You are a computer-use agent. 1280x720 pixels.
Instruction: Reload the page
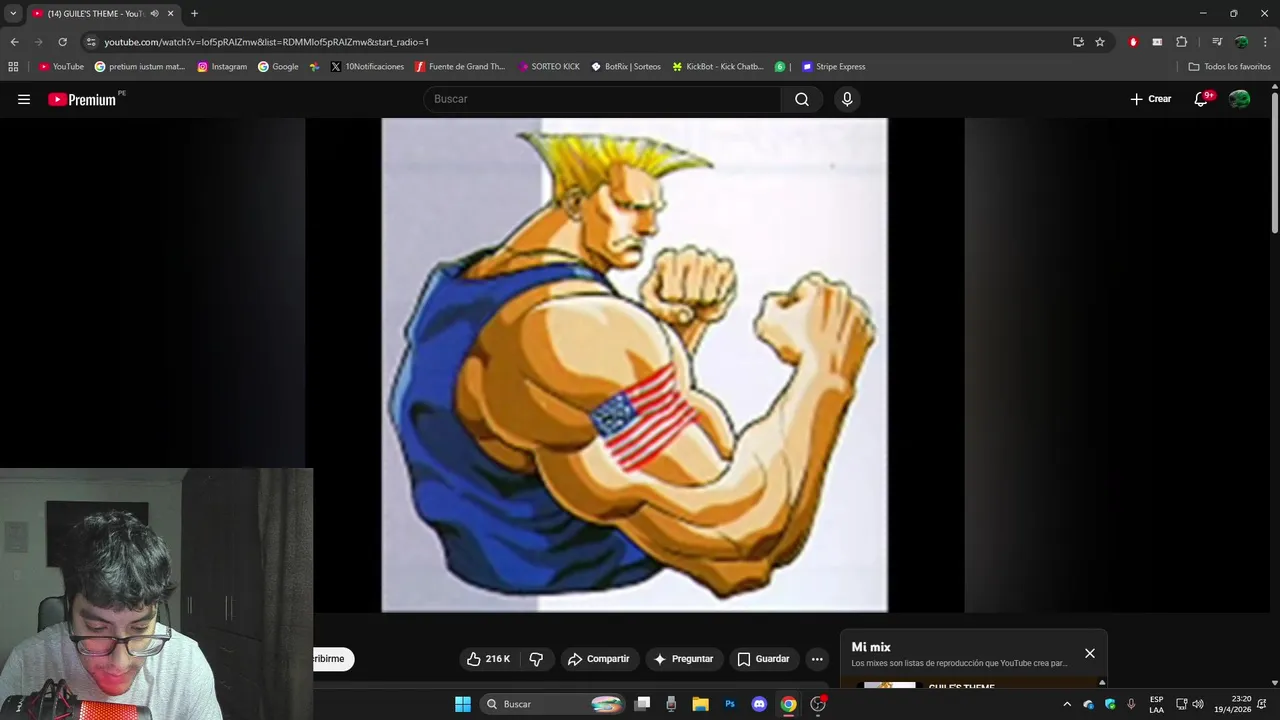(62, 42)
